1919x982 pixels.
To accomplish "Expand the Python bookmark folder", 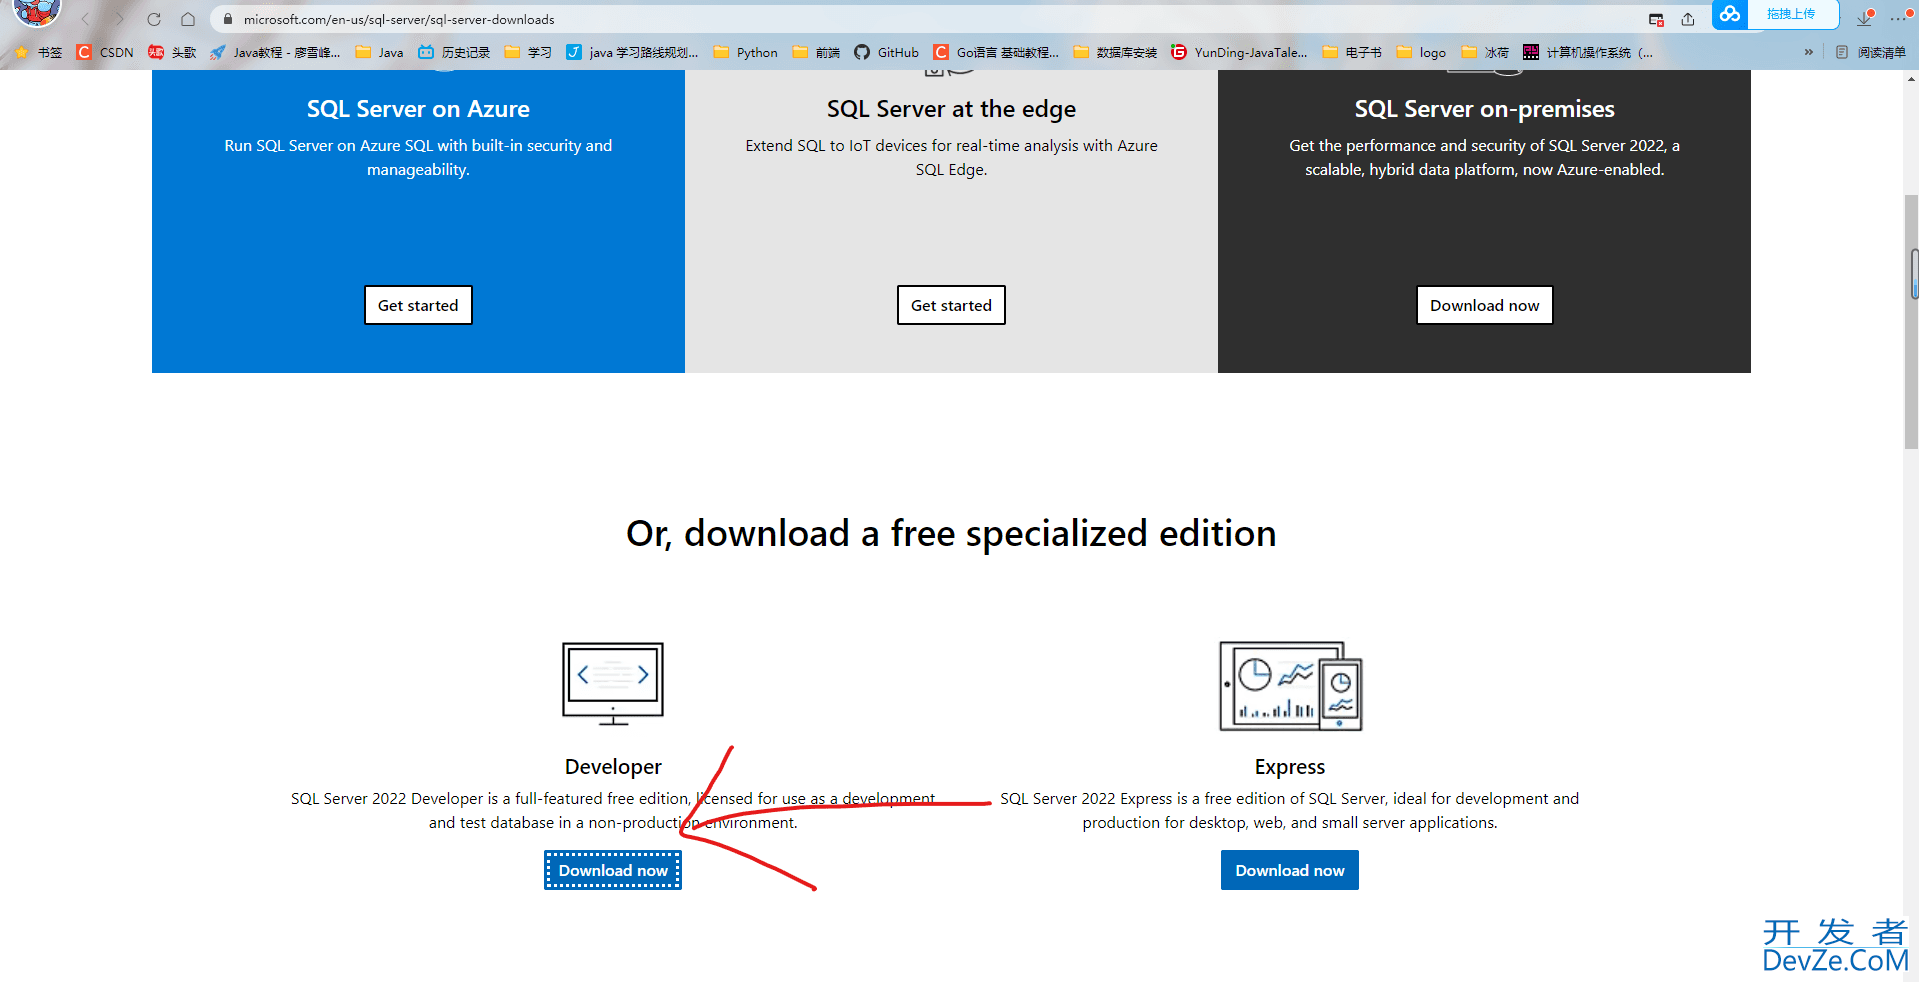I will 745,52.
